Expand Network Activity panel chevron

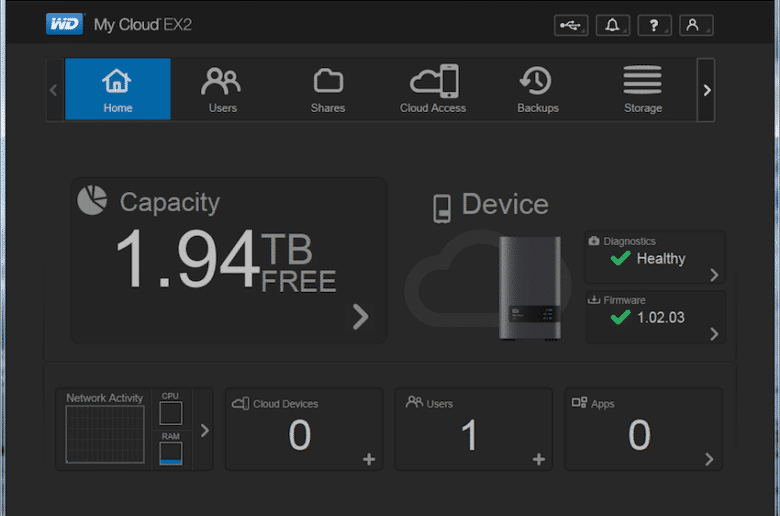coord(204,430)
